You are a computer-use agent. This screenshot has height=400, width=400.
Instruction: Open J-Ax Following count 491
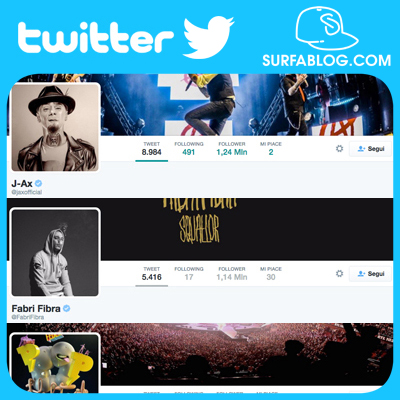189,149
